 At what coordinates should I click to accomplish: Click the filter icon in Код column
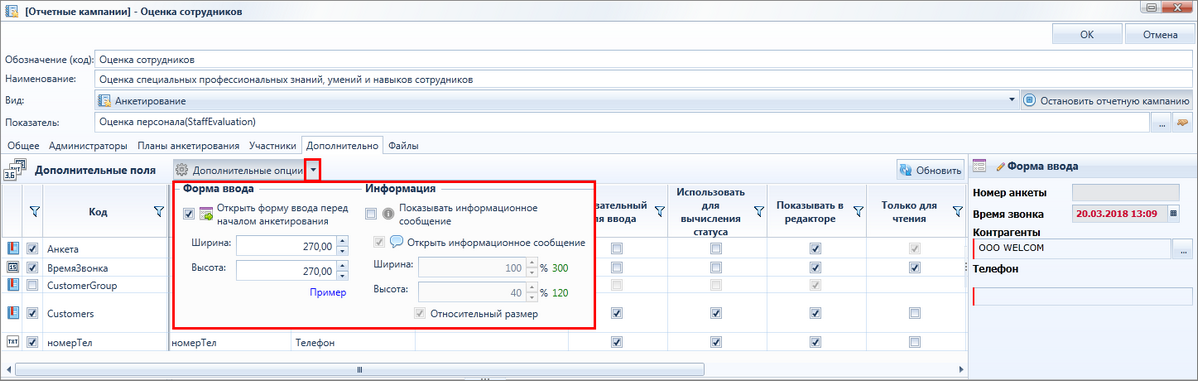tap(159, 211)
